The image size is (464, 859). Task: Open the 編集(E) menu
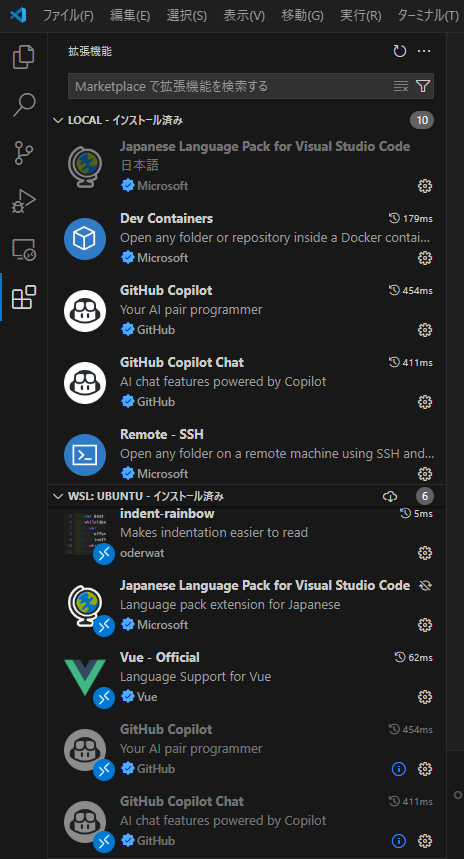click(x=130, y=15)
